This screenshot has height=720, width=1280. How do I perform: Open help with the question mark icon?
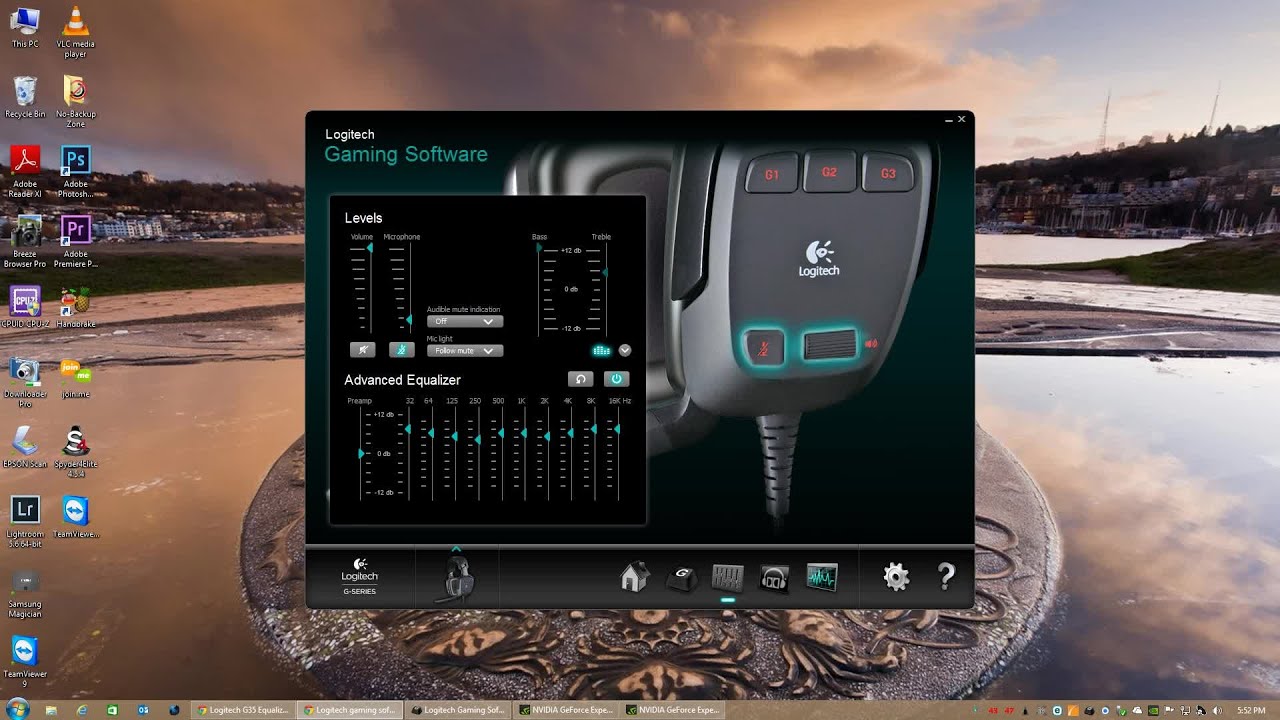click(x=946, y=576)
